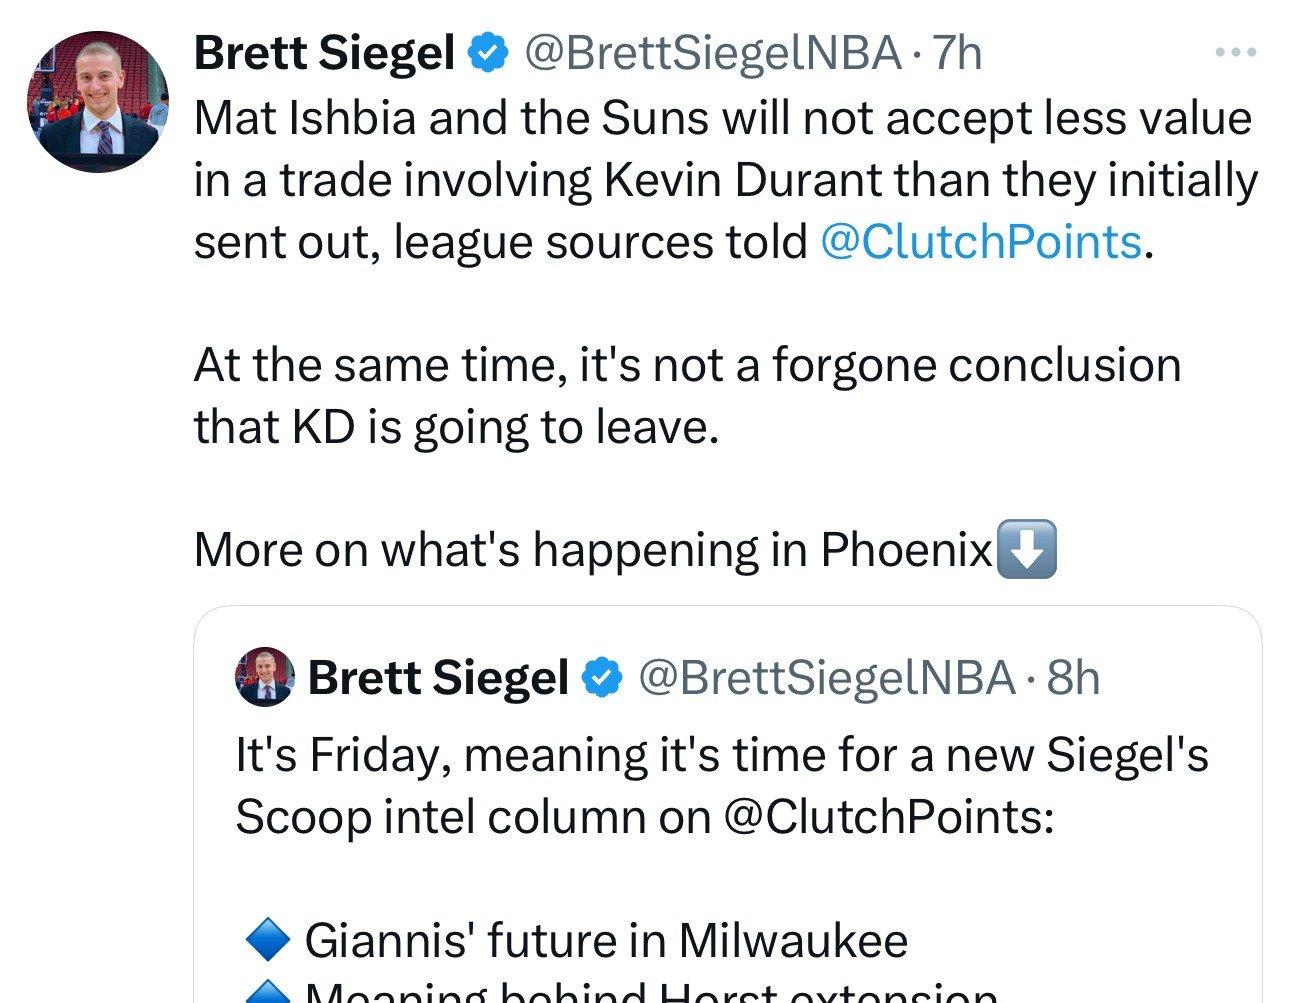Open the three-dot more options menu

(1235, 52)
